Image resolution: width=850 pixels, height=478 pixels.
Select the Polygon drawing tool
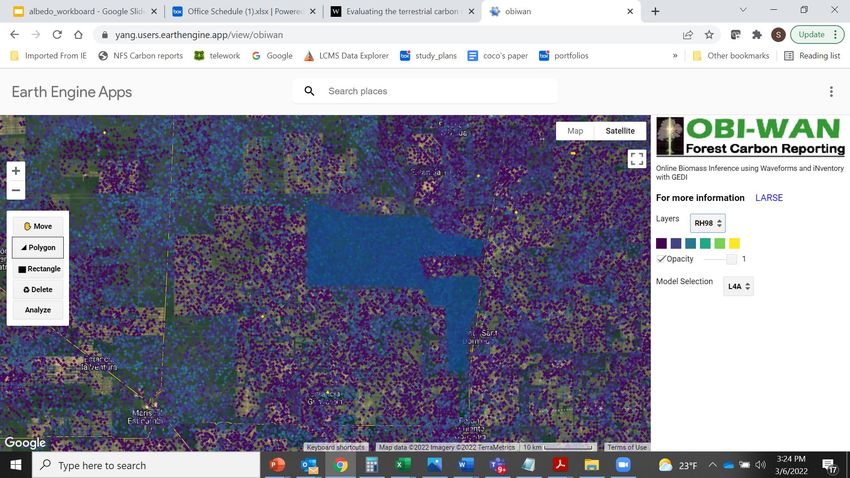38,247
